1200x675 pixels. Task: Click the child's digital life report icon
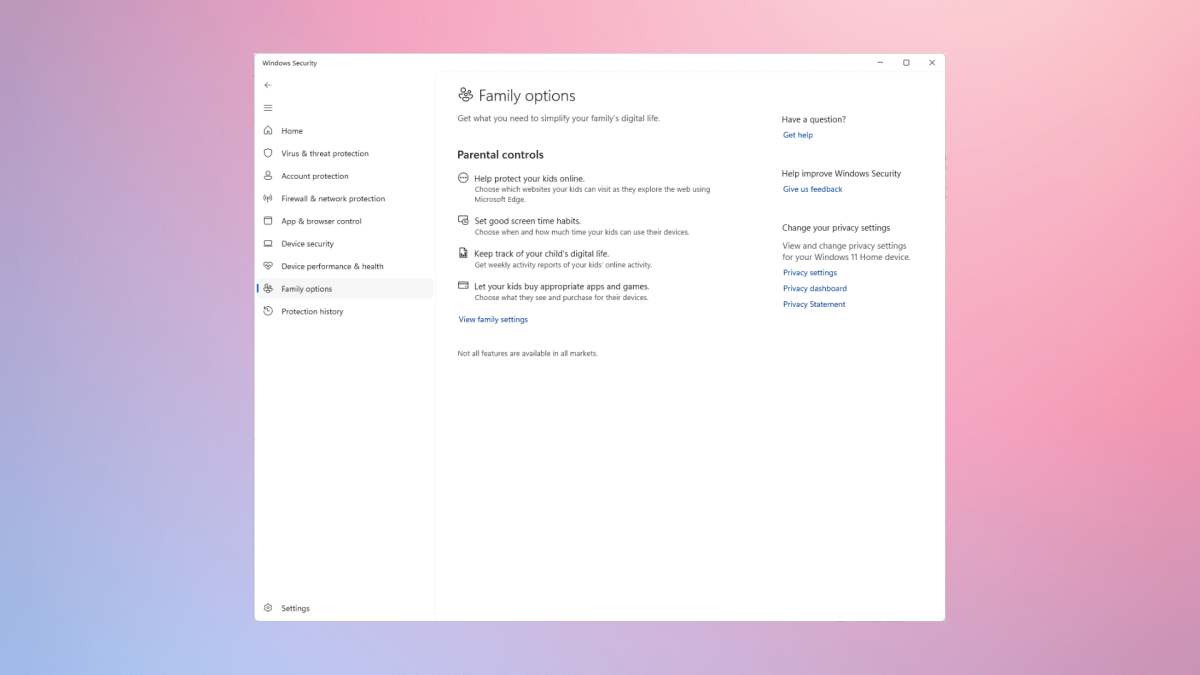point(463,253)
